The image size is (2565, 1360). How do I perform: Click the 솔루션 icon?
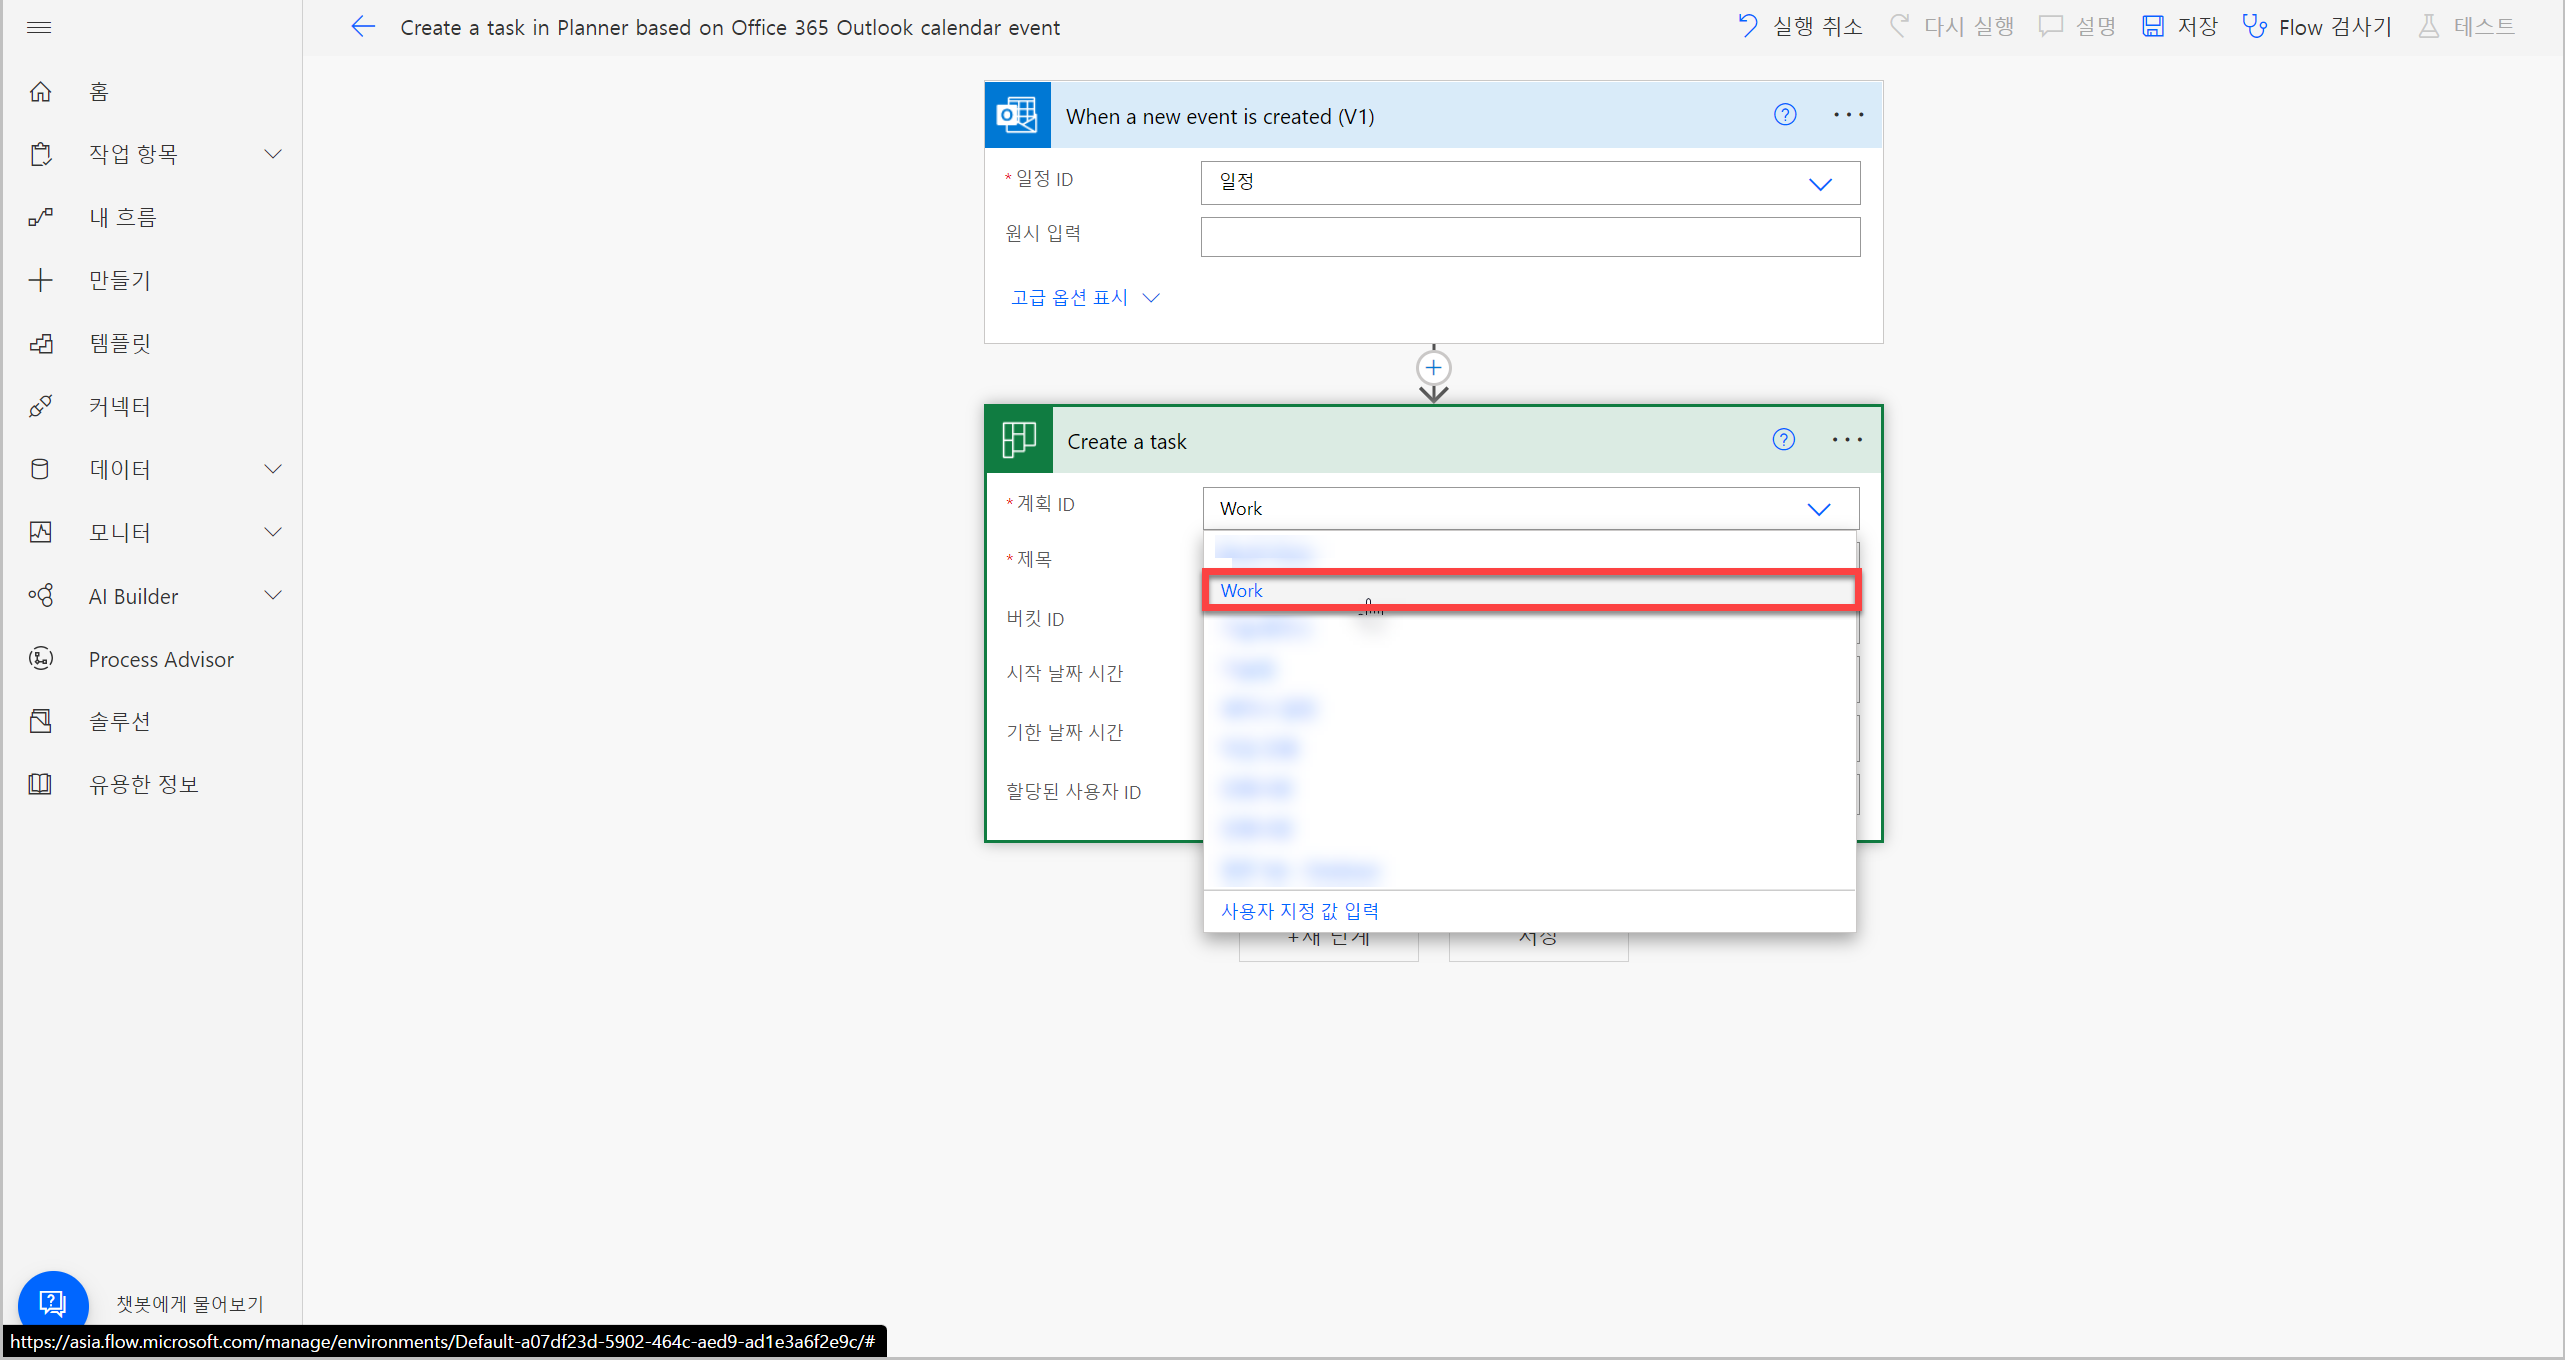tap(40, 721)
